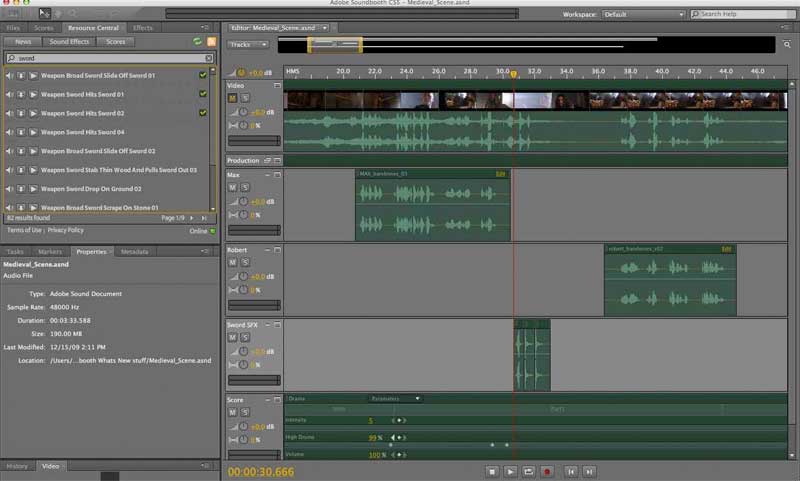
Task: Switch to the Effects tab
Action: point(143,28)
